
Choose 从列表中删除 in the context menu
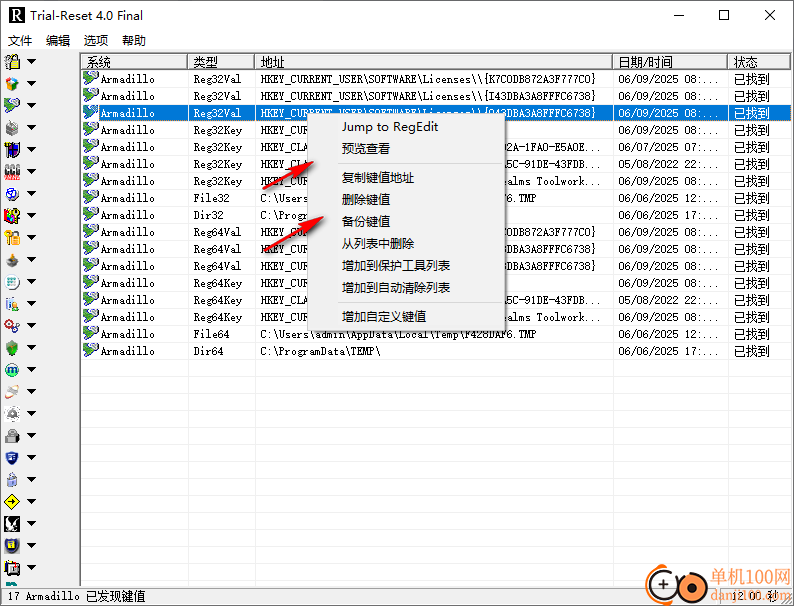[378, 244]
